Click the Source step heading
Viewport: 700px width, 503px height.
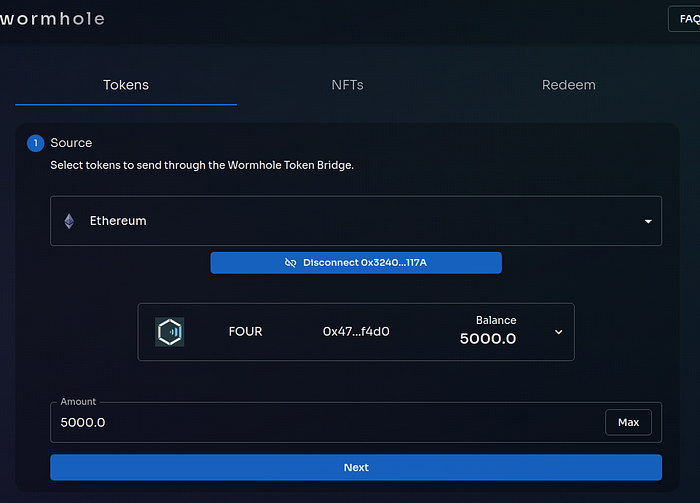click(x=71, y=143)
